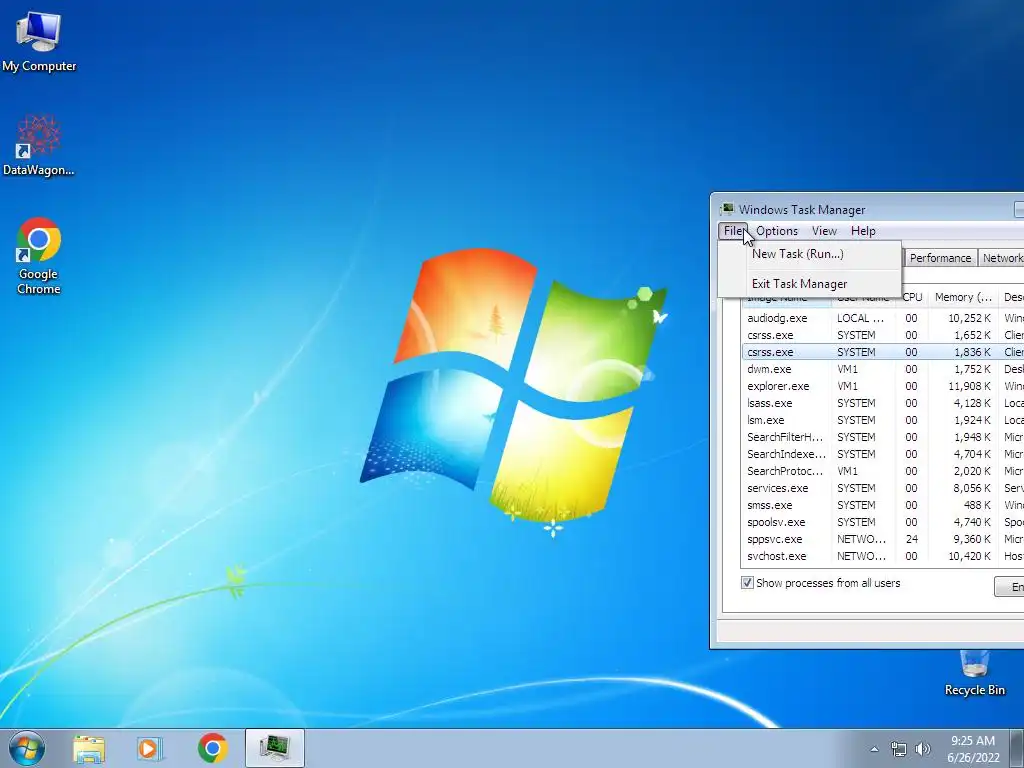The height and width of the screenshot is (768, 1024).
Task: Select the svchost.exe process
Action: point(883,556)
